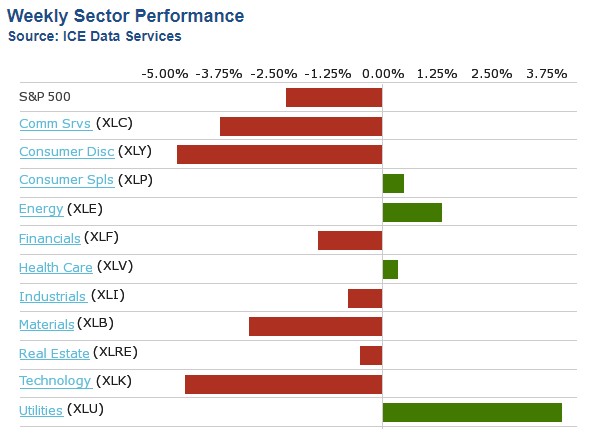Open the Industrials sector link

(x=54, y=296)
